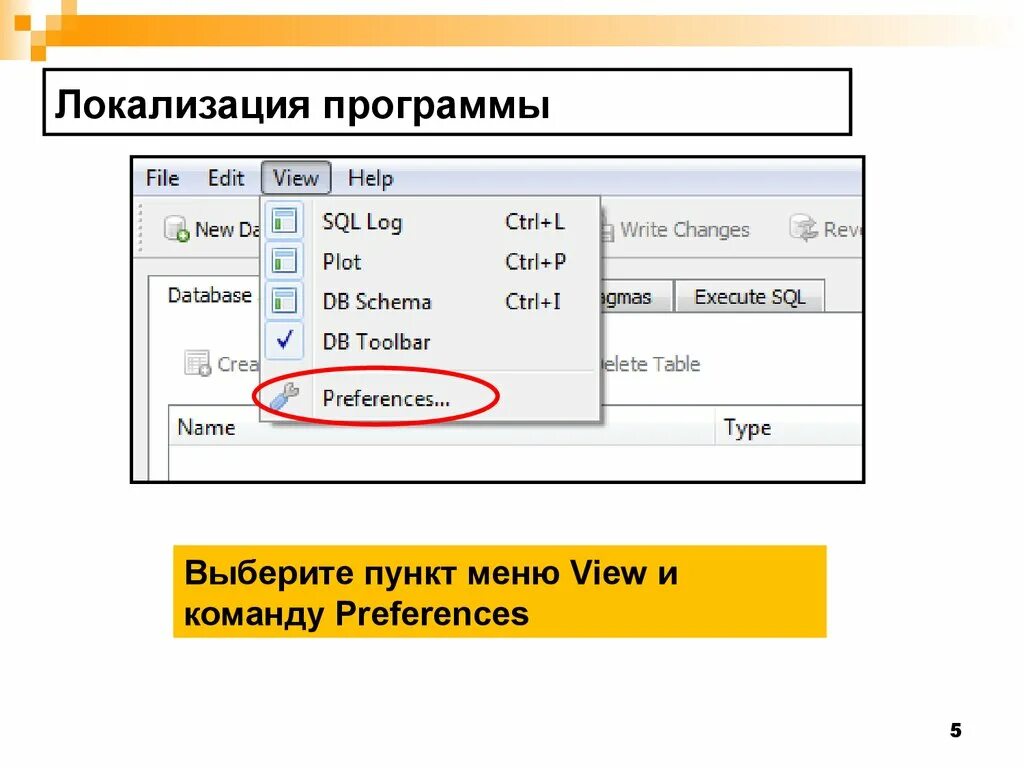Click the Preferences wrench icon
The height and width of the screenshot is (768, 1024).
[x=284, y=396]
